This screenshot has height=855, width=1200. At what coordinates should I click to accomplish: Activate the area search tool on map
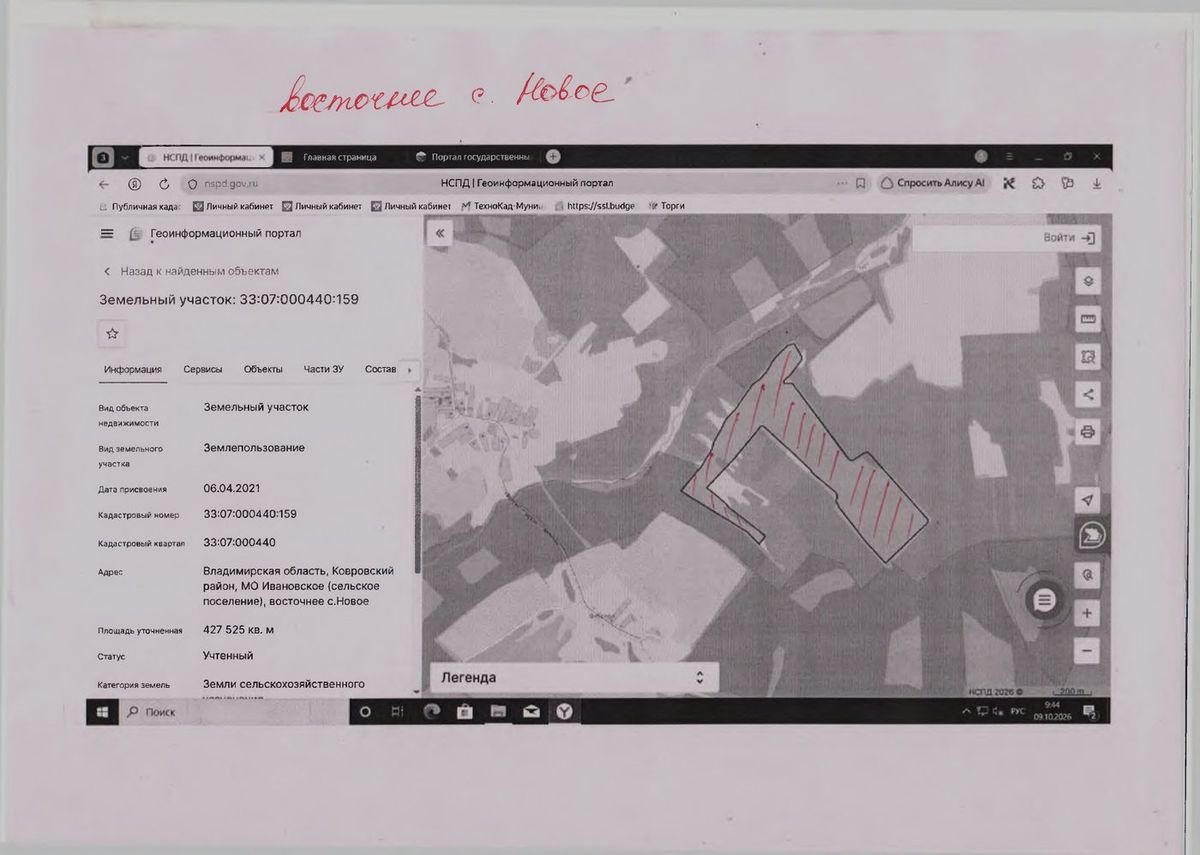[x=1088, y=356]
